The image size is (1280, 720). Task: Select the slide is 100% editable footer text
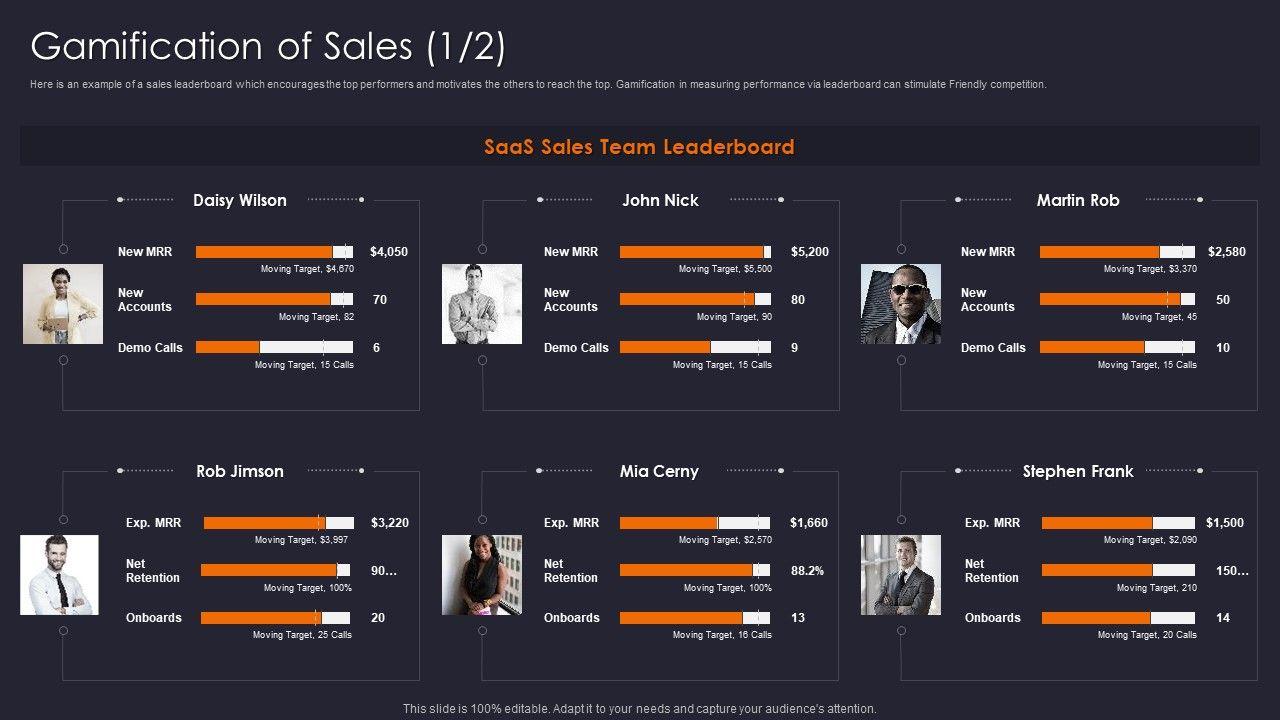point(639,709)
